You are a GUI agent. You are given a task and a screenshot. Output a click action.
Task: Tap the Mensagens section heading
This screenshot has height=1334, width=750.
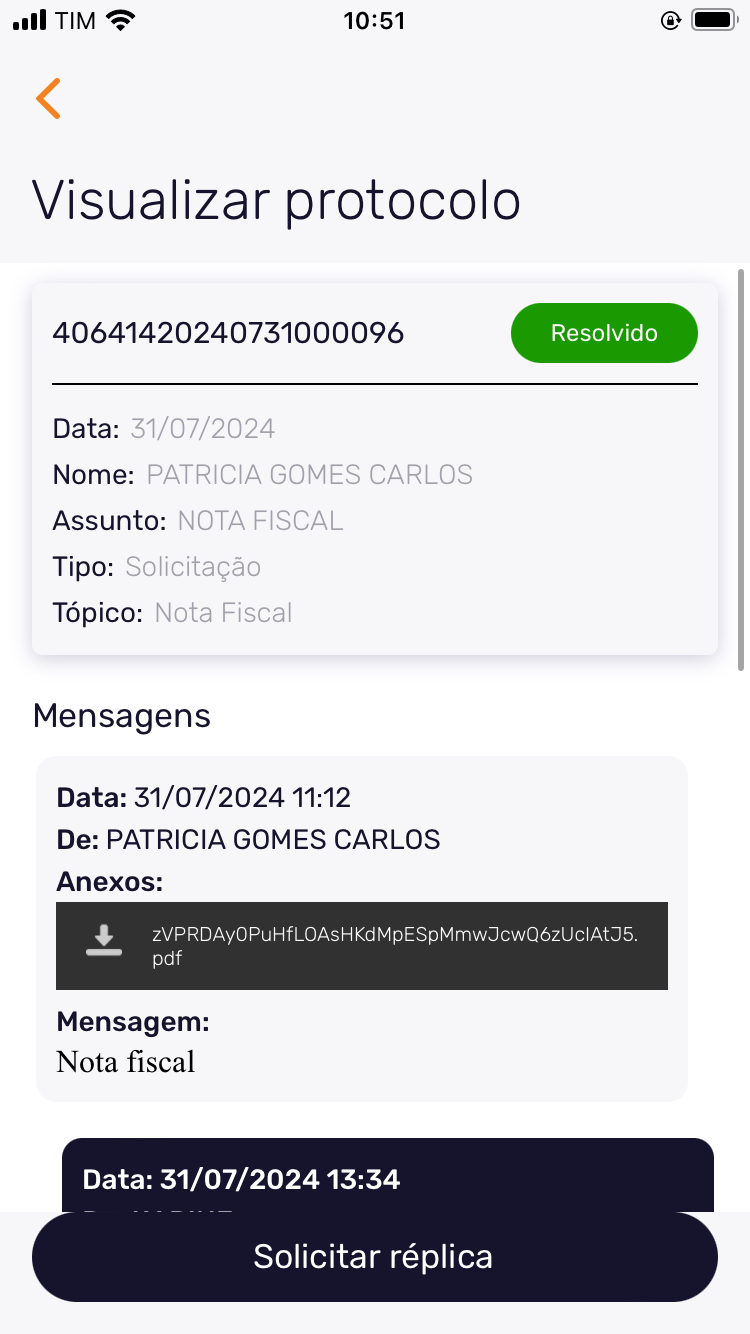122,716
